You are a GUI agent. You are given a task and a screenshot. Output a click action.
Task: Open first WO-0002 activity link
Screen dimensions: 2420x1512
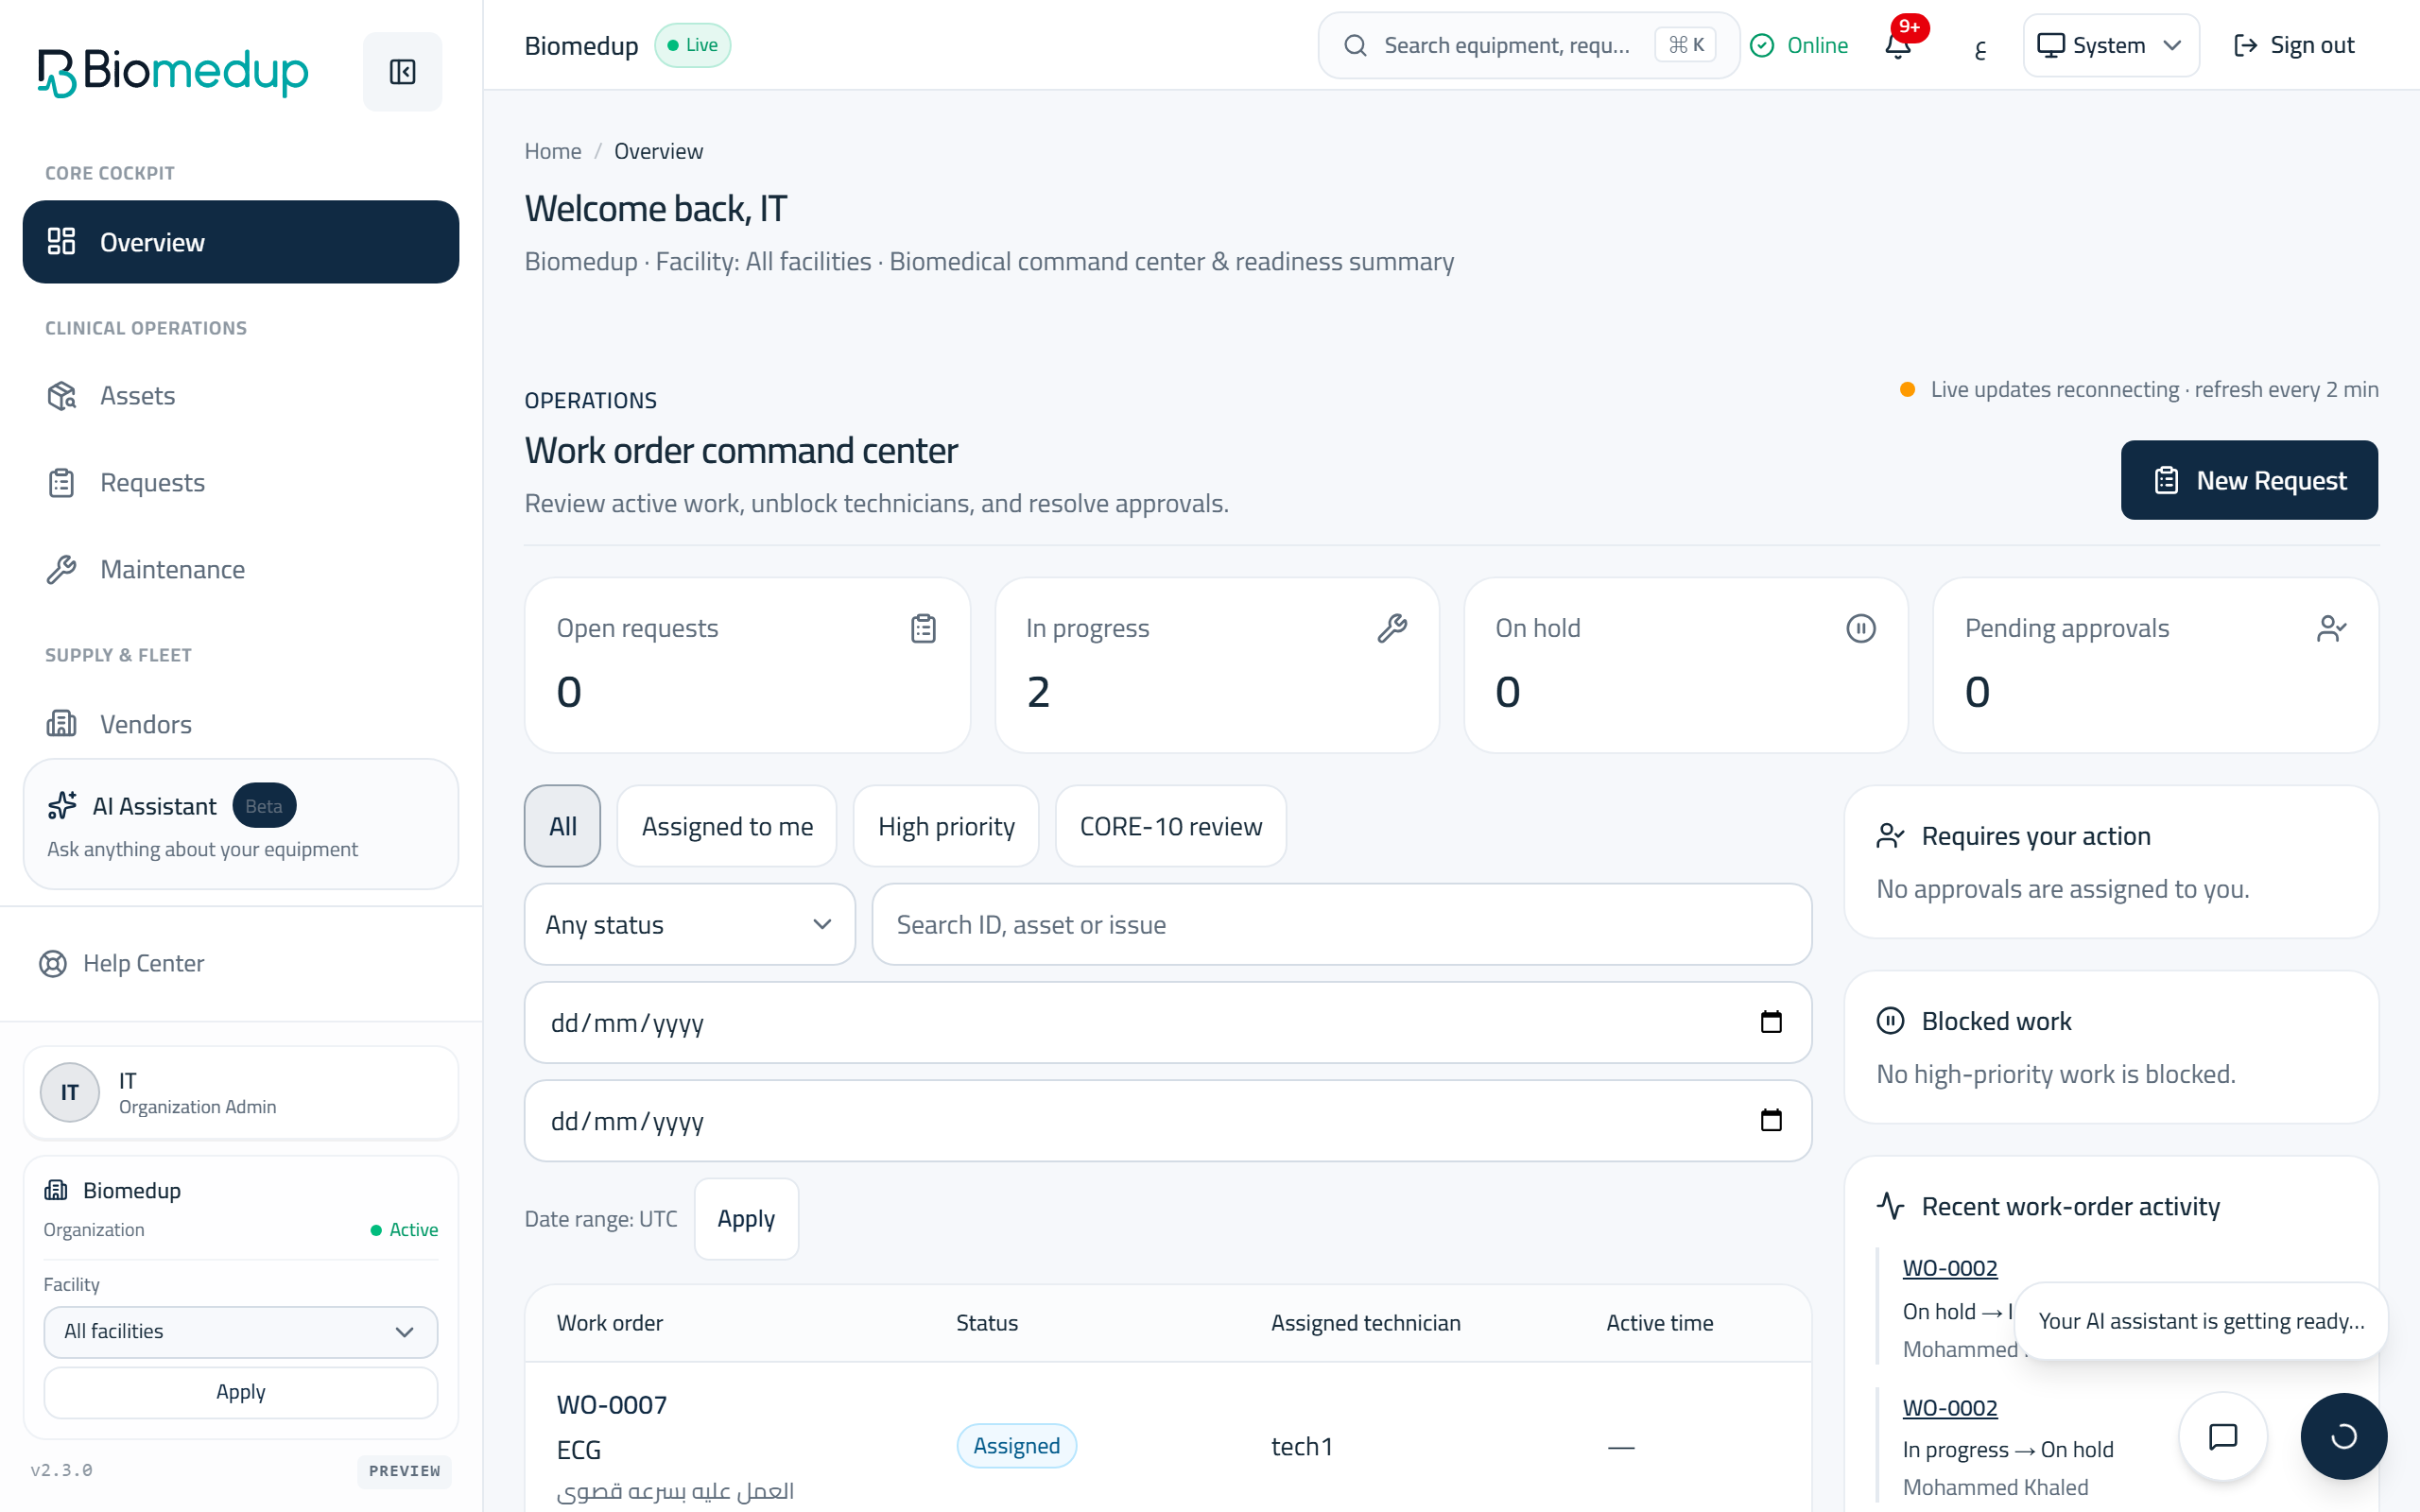(x=1950, y=1268)
